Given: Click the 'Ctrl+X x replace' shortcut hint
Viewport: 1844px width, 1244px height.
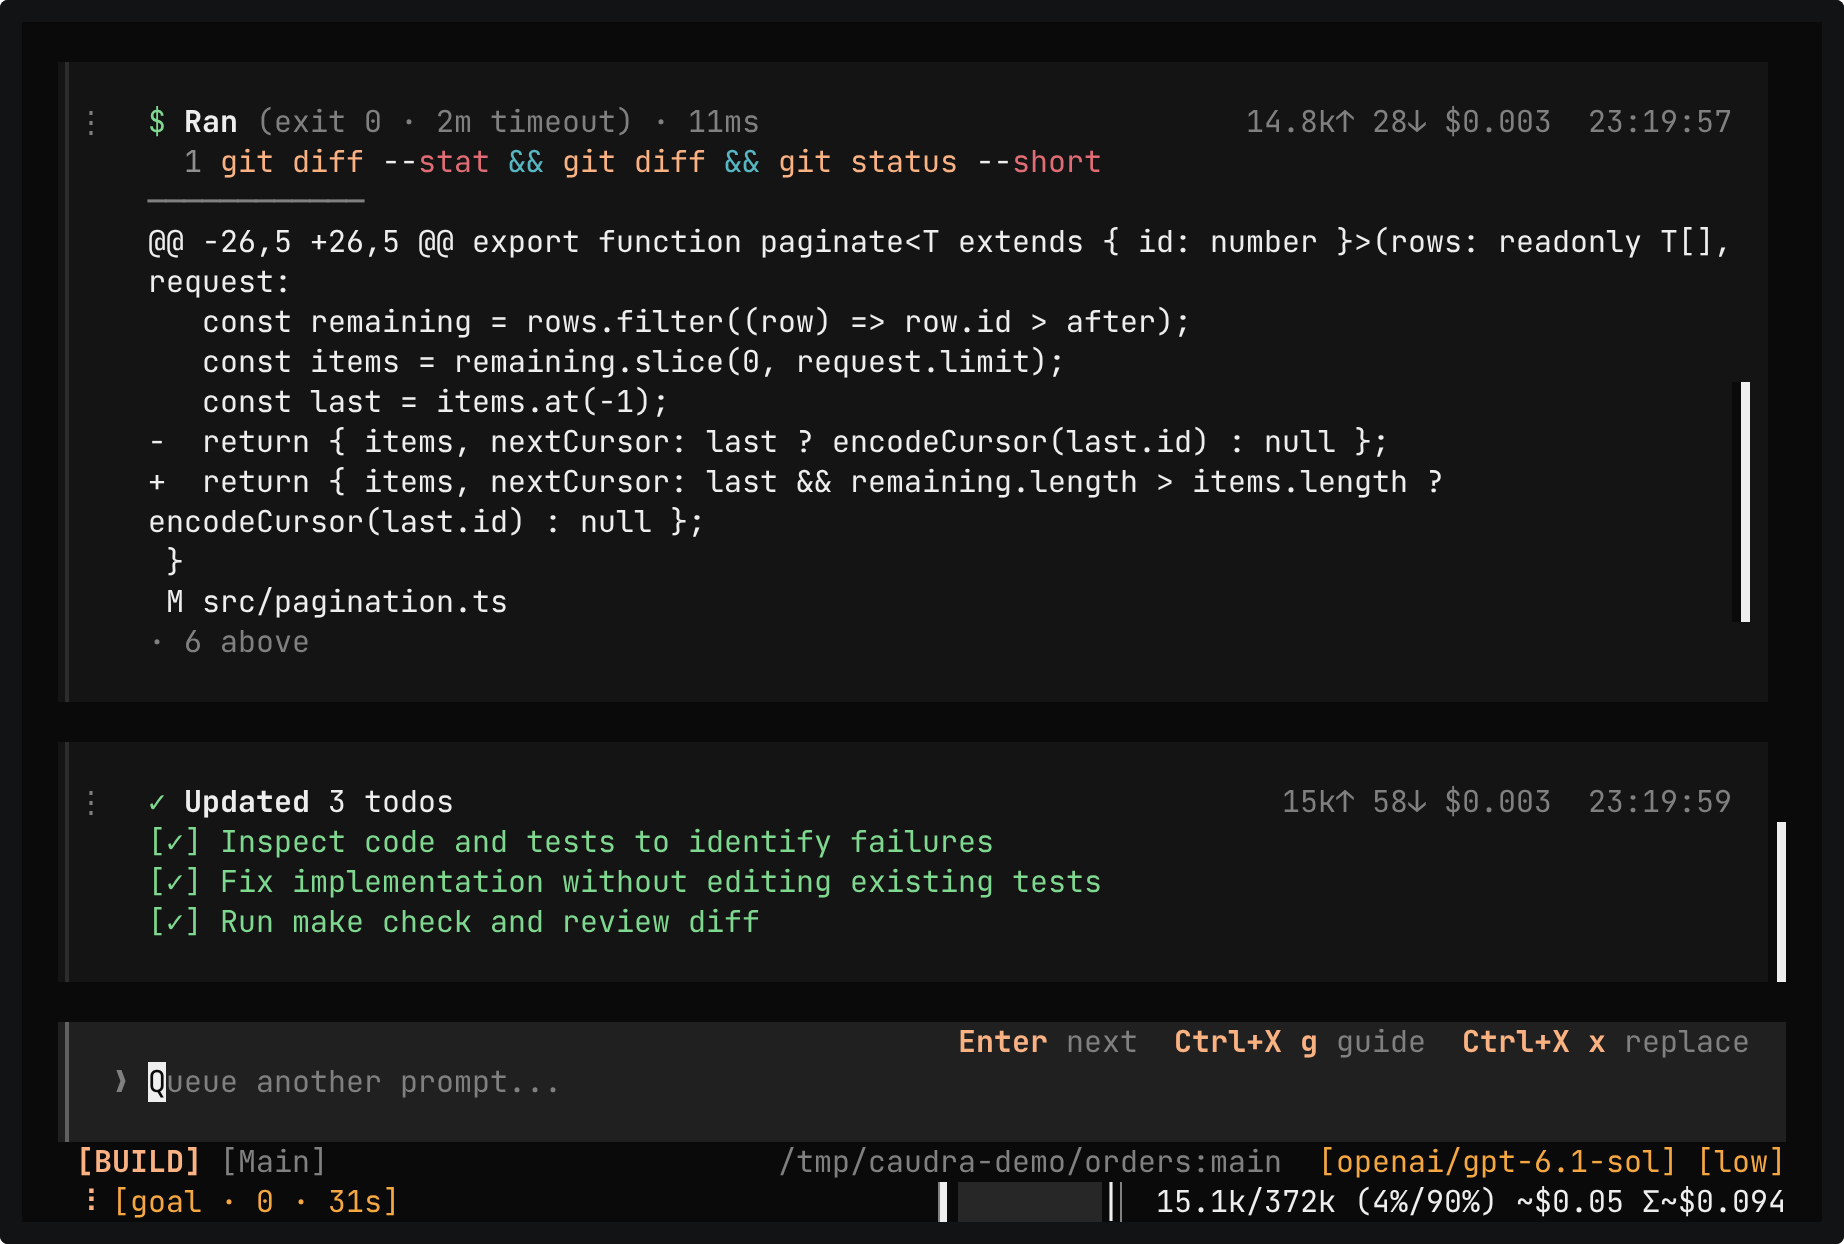Looking at the screenshot, I should 1605,1042.
